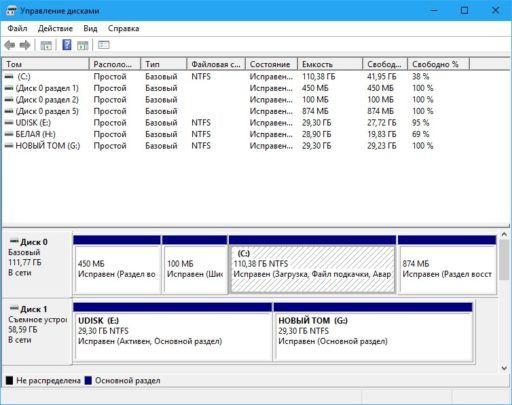
Task: Click the drive icon of БЕЛАЯ (H:) row
Action: click(9, 134)
